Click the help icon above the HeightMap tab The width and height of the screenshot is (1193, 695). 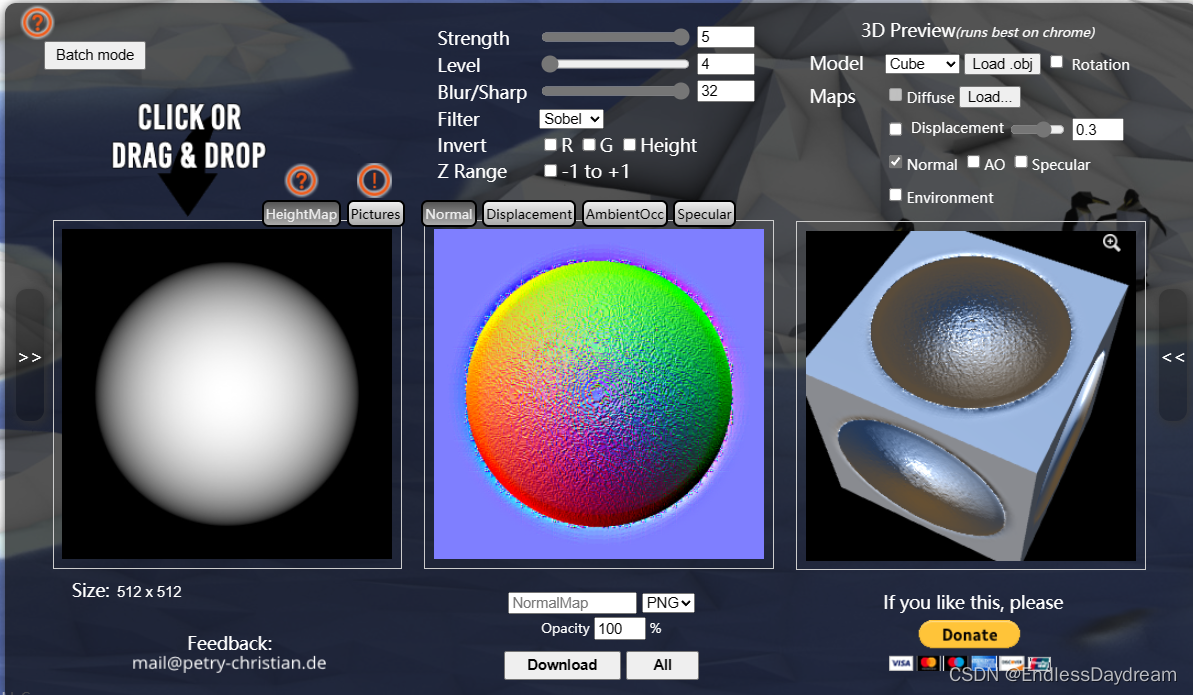[301, 181]
